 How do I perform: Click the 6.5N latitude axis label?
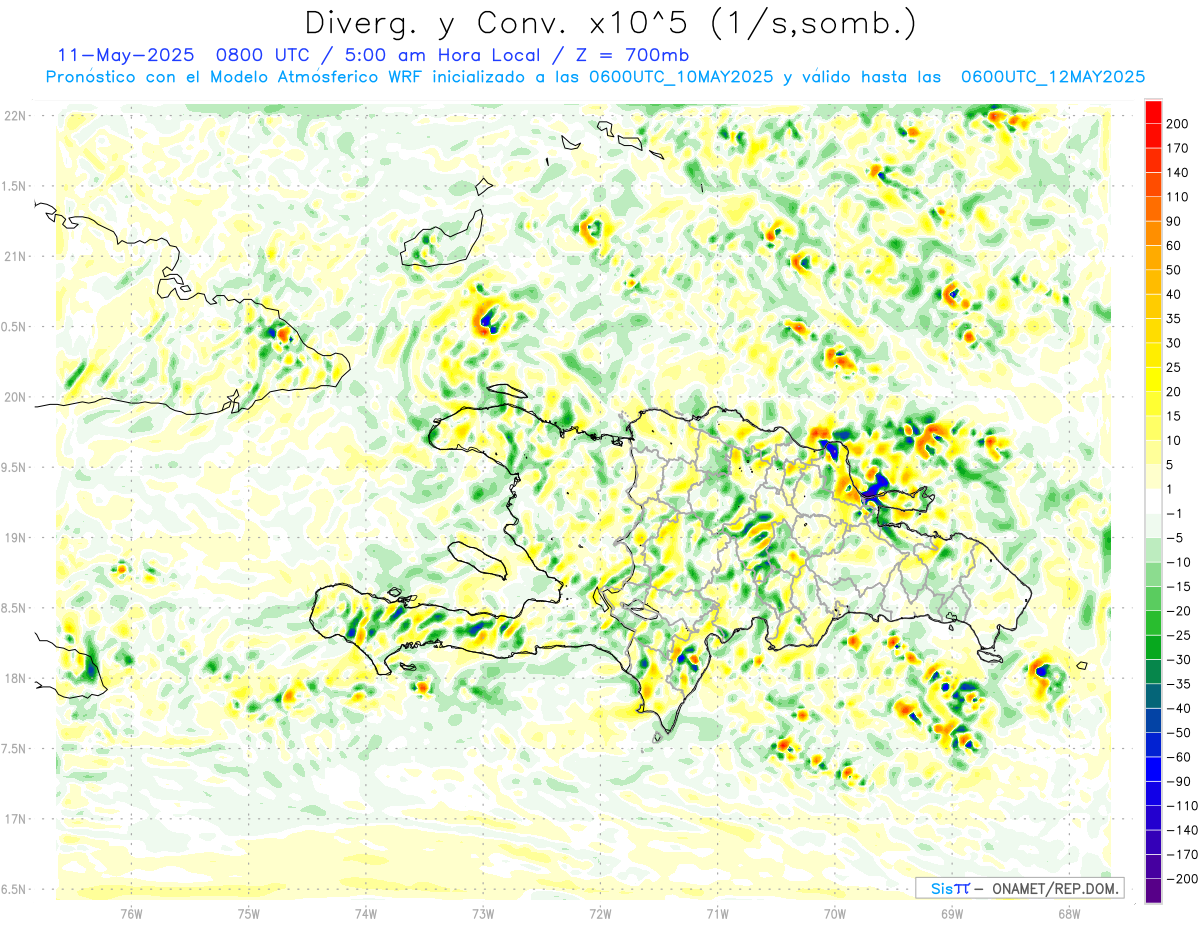15,890
